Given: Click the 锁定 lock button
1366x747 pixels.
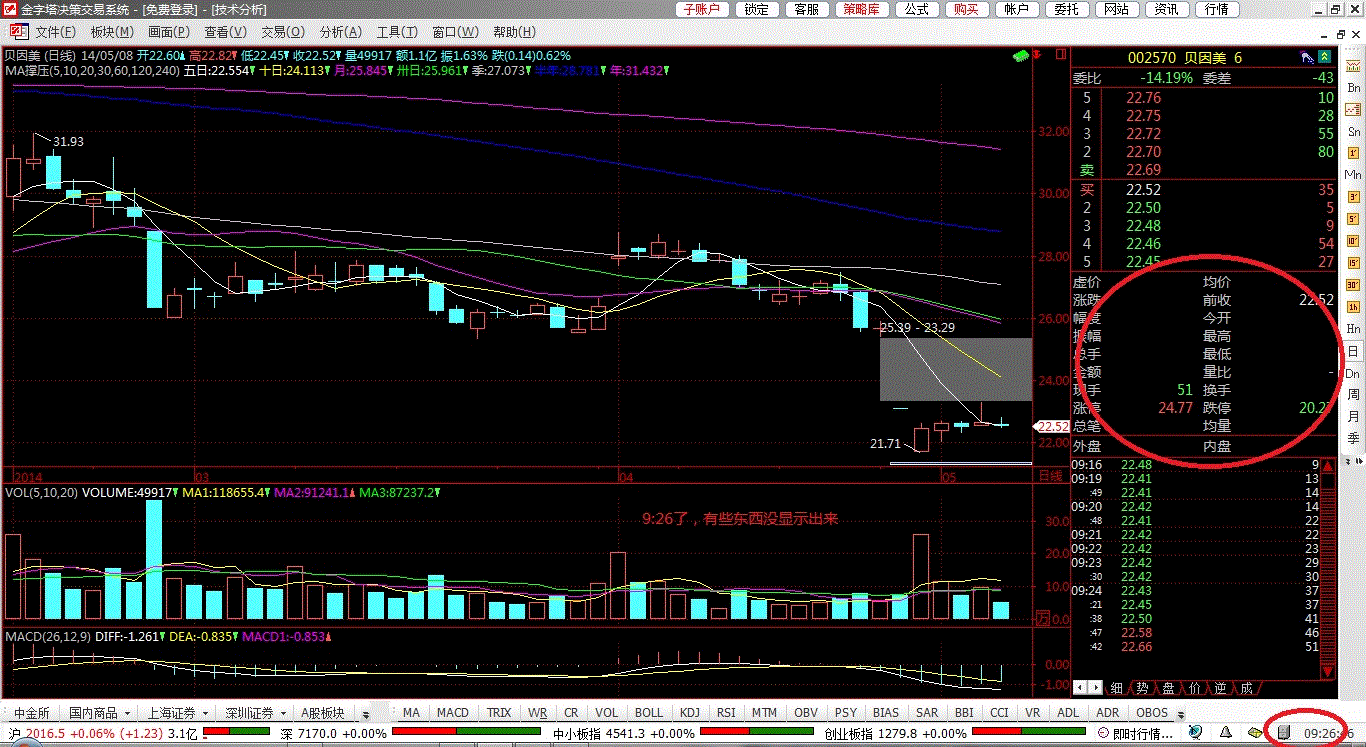Looking at the screenshot, I should click(758, 9).
